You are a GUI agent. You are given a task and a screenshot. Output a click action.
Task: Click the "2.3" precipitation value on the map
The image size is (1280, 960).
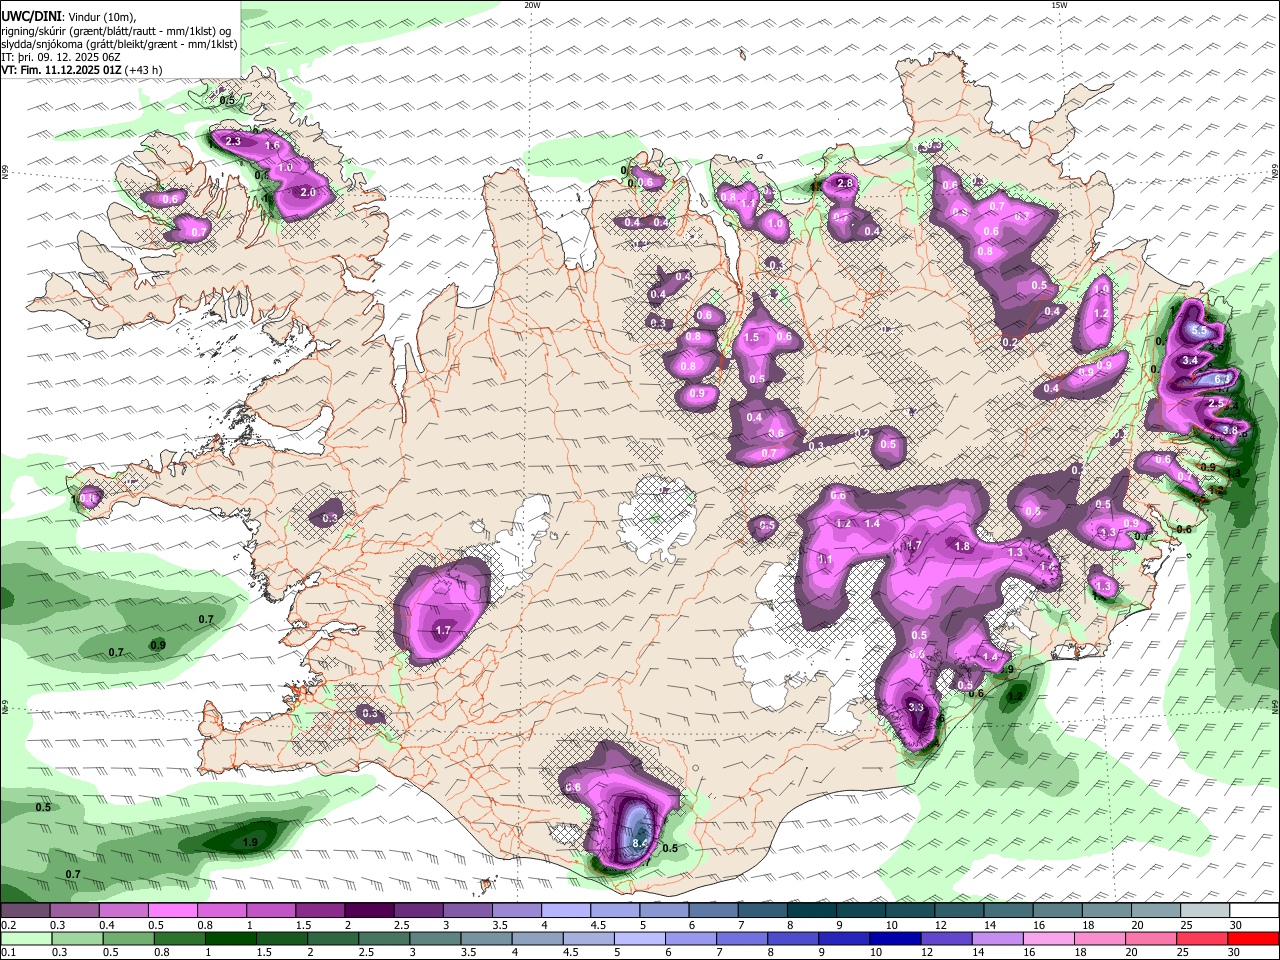tap(233, 142)
